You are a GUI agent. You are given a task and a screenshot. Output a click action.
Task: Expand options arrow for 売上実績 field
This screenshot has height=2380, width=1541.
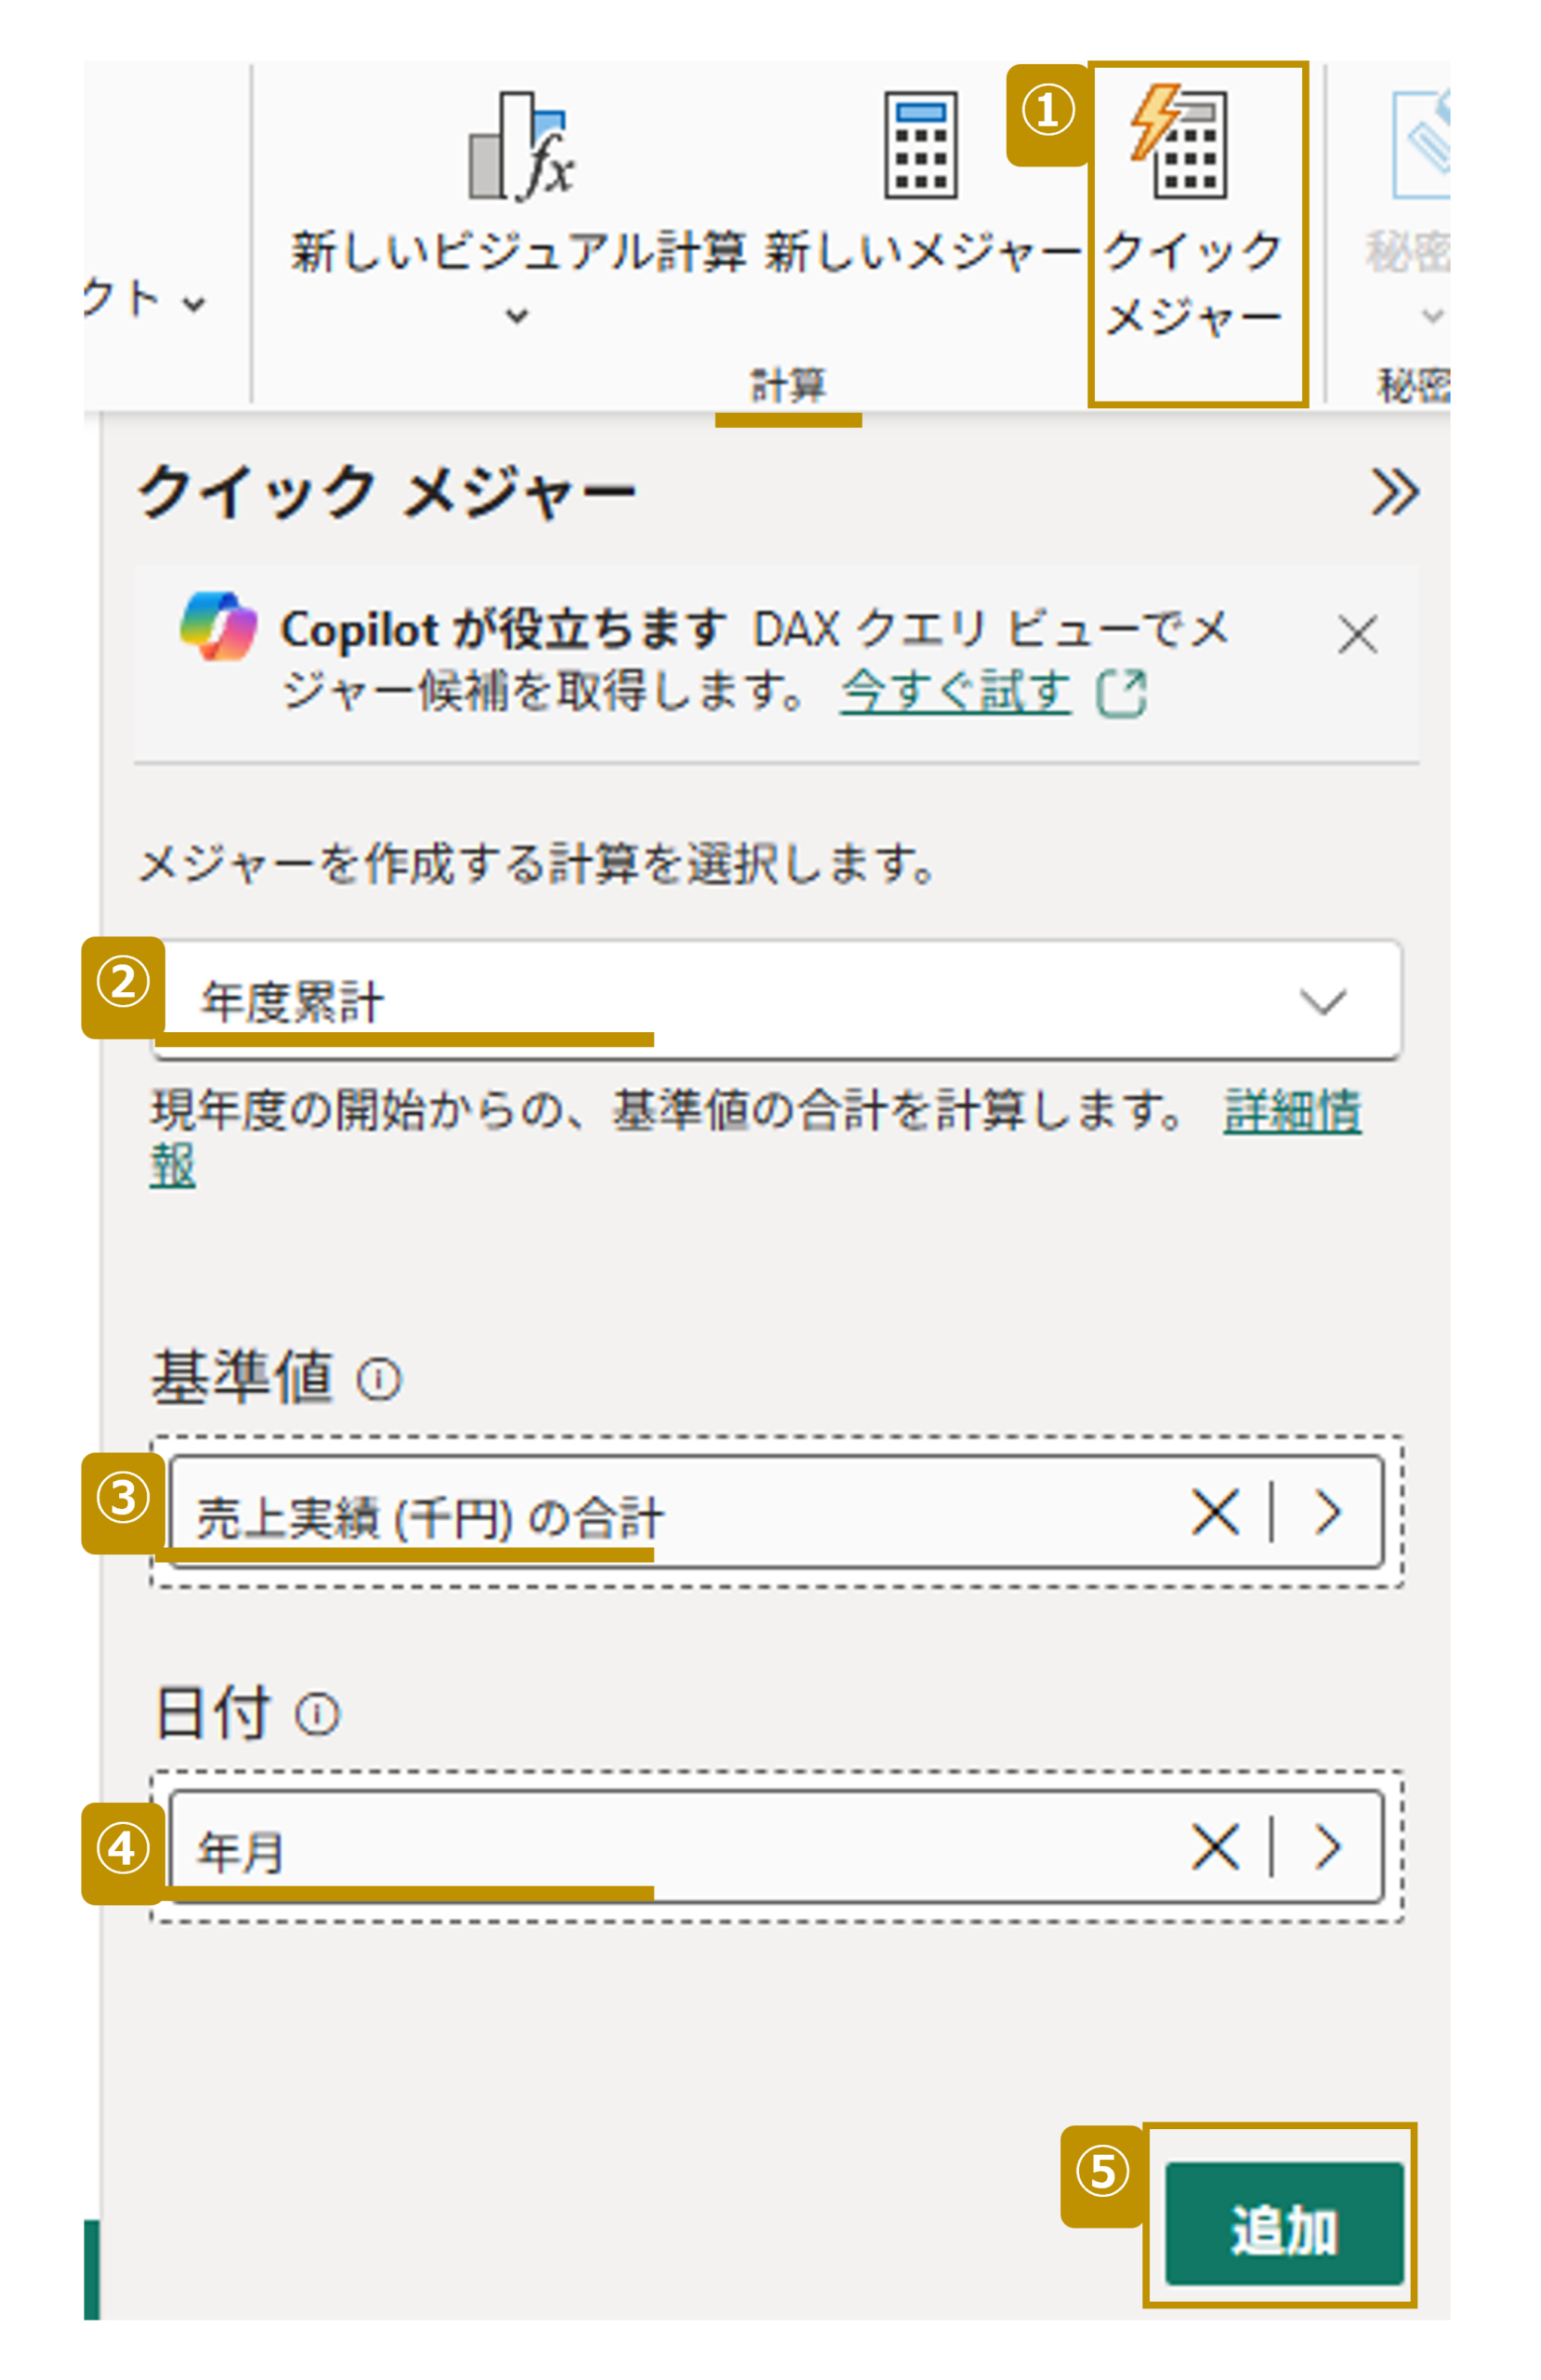[1328, 1511]
